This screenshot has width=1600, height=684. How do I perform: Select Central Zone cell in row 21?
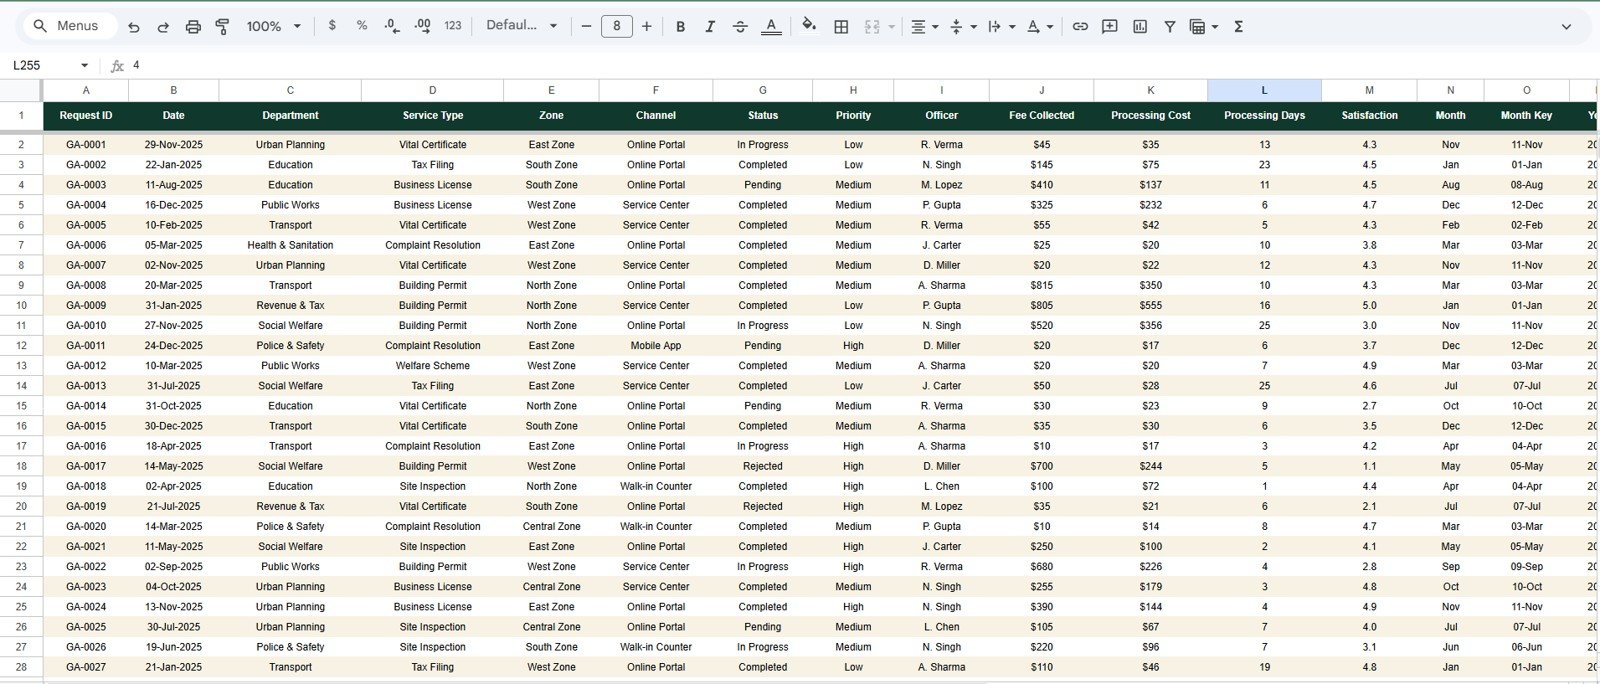point(551,526)
